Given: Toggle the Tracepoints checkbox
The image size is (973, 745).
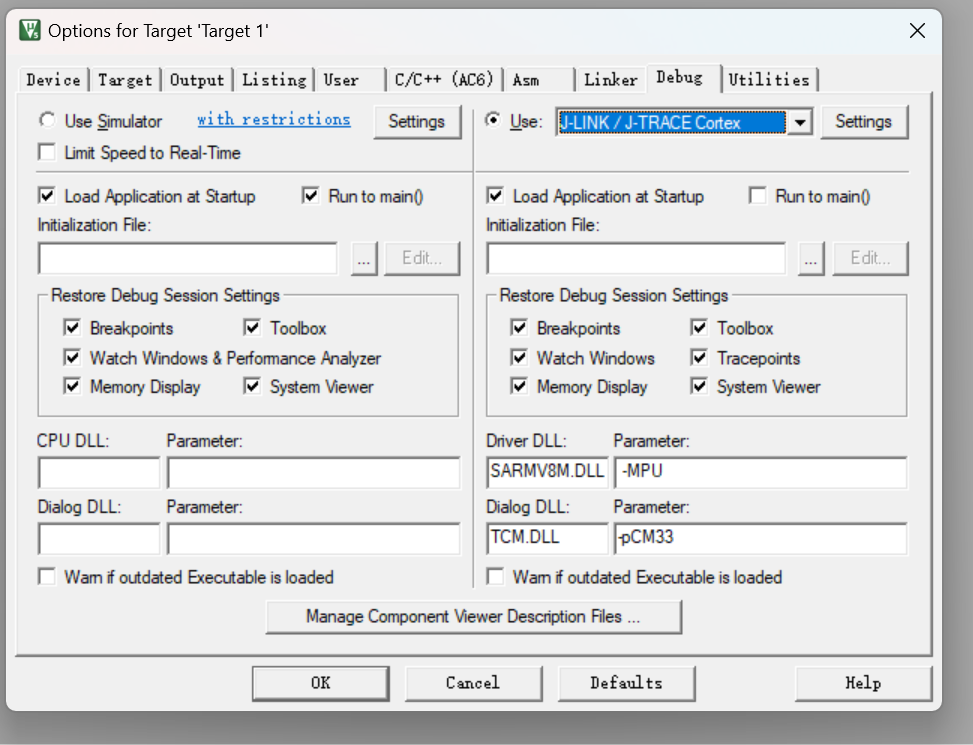Looking at the screenshot, I should [699, 357].
